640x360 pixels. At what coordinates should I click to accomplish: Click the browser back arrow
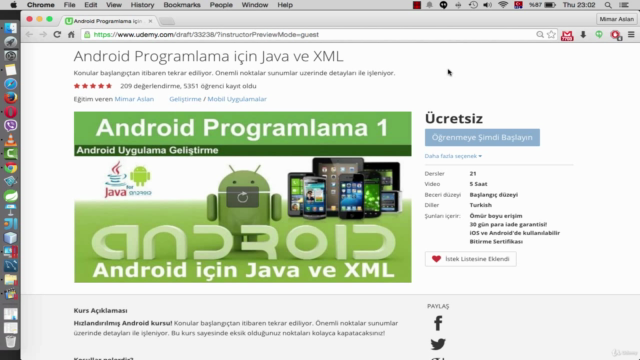[x=29, y=35]
